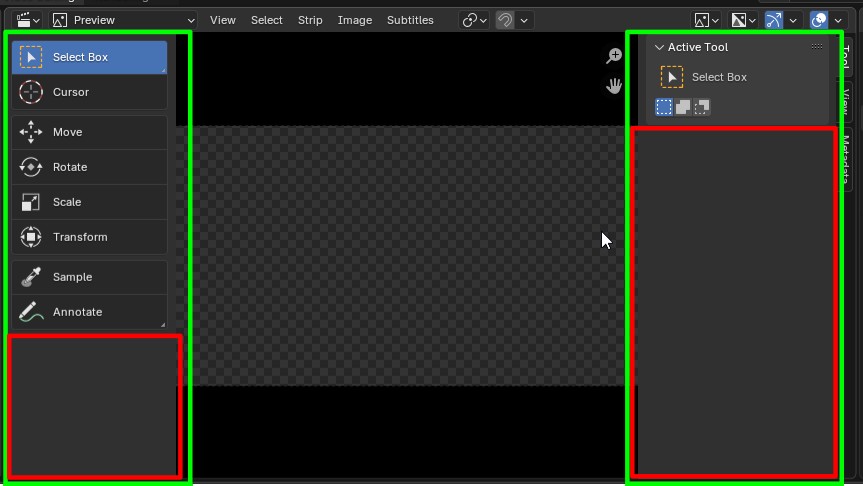Image resolution: width=863 pixels, height=486 pixels.
Task: Toggle snapping magnet in header
Action: pos(505,20)
